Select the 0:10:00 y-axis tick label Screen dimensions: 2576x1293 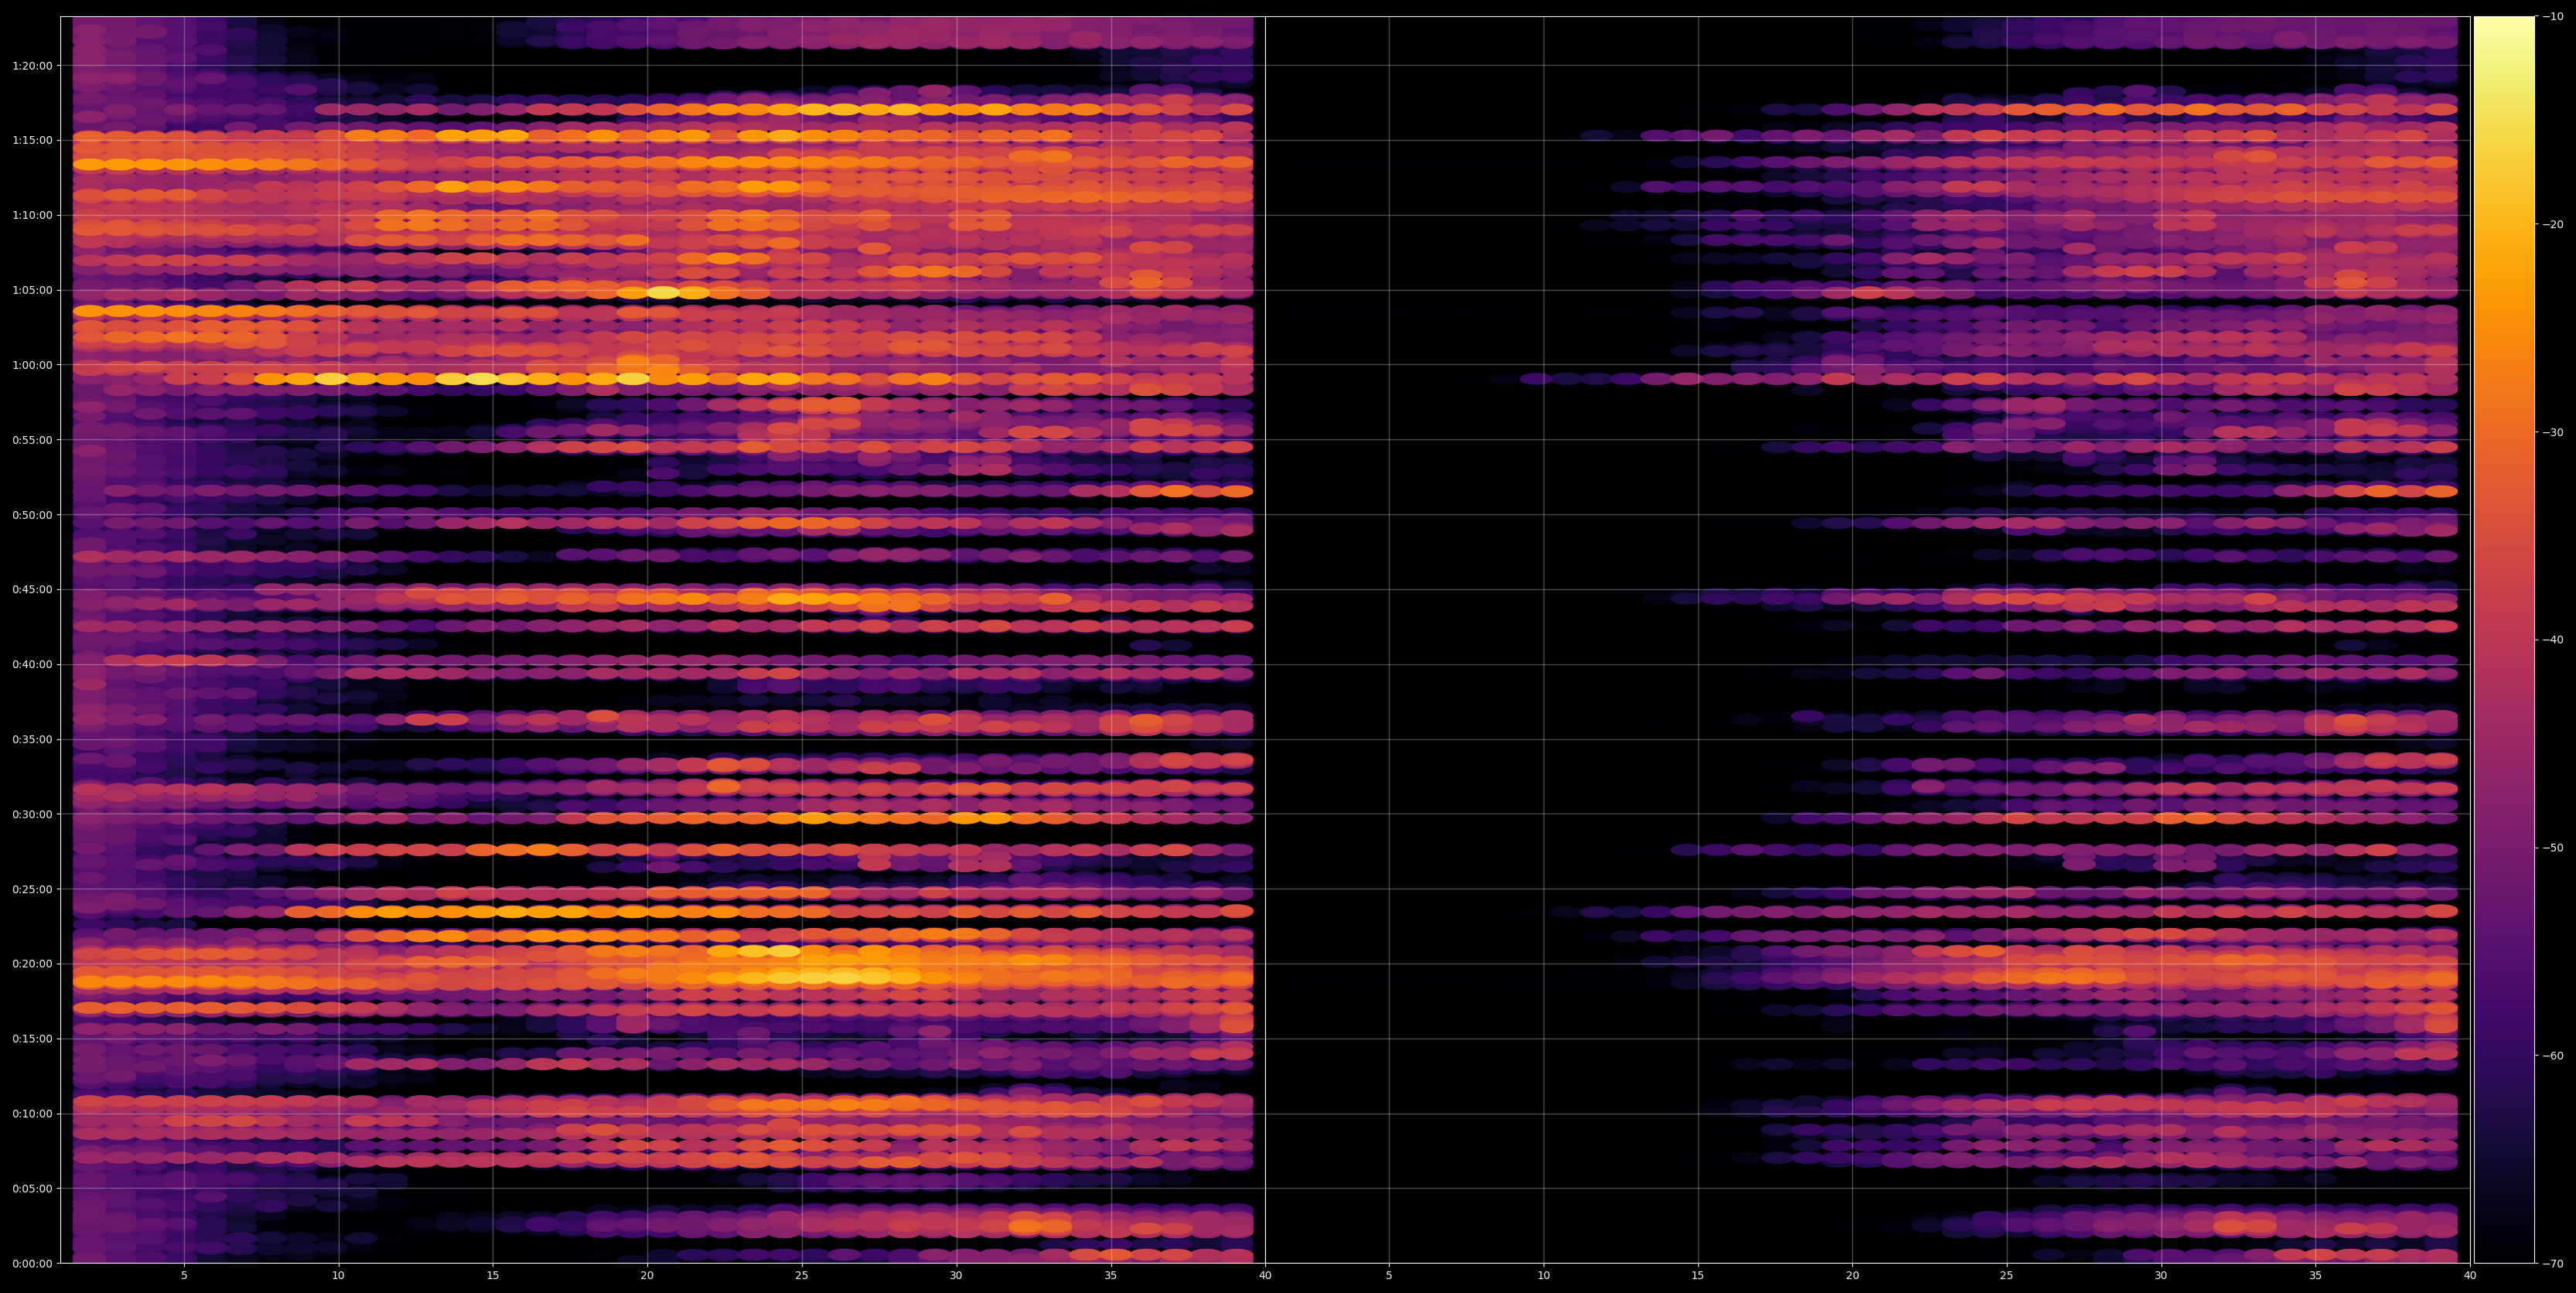pos(32,1113)
